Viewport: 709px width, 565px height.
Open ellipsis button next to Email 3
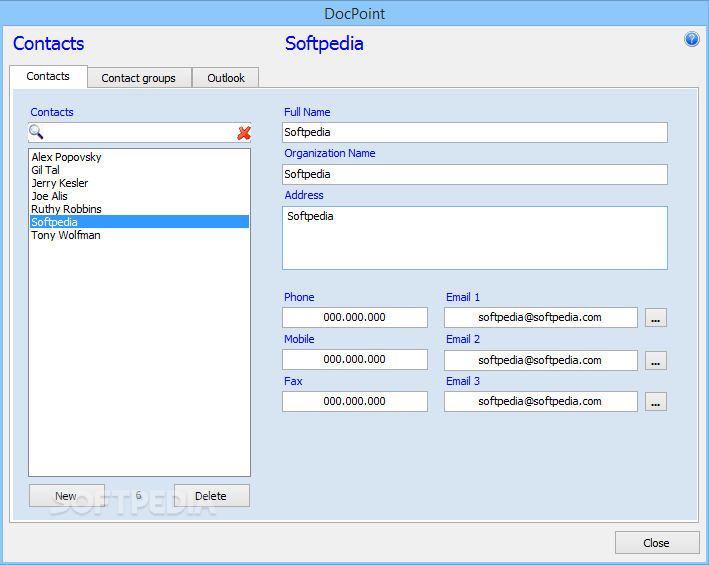(x=656, y=402)
